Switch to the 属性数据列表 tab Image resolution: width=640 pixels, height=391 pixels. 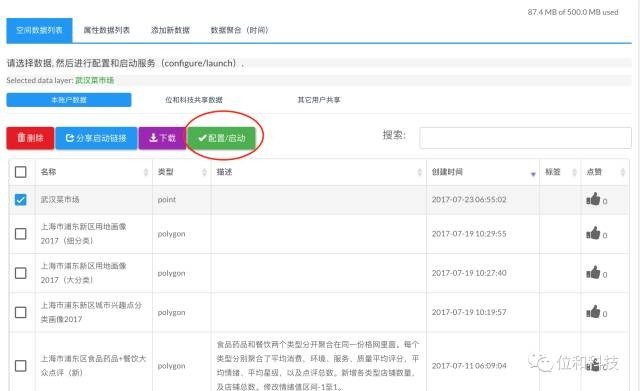tap(107, 30)
